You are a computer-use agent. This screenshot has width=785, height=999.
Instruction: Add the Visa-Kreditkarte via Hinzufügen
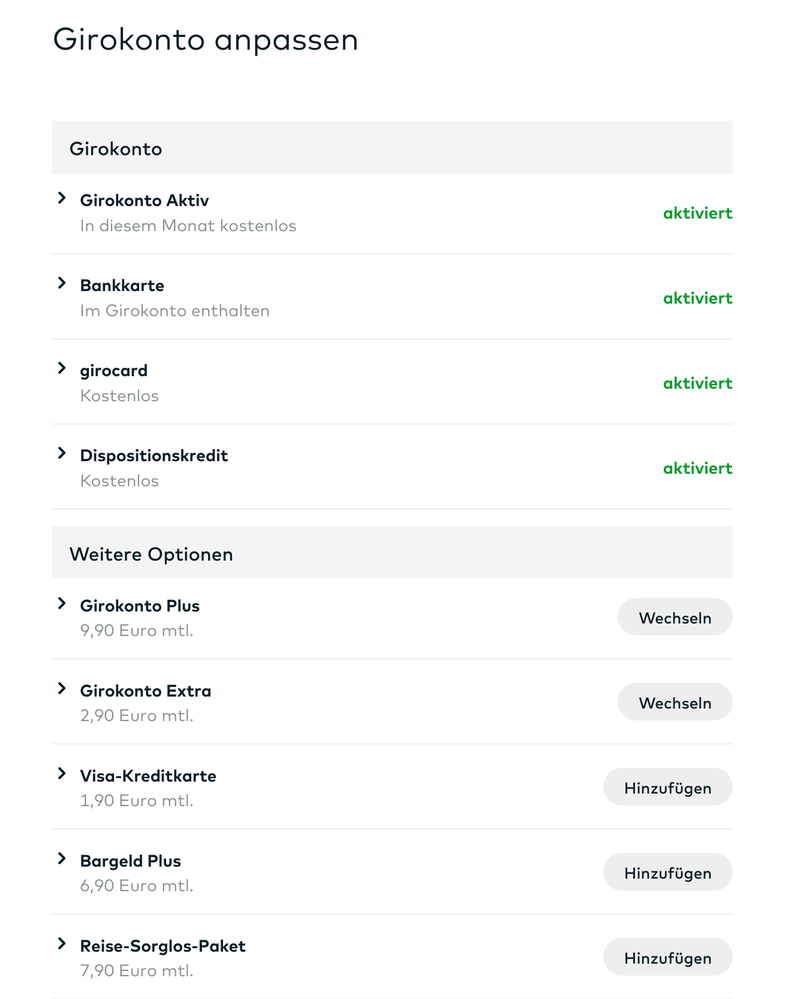point(667,788)
